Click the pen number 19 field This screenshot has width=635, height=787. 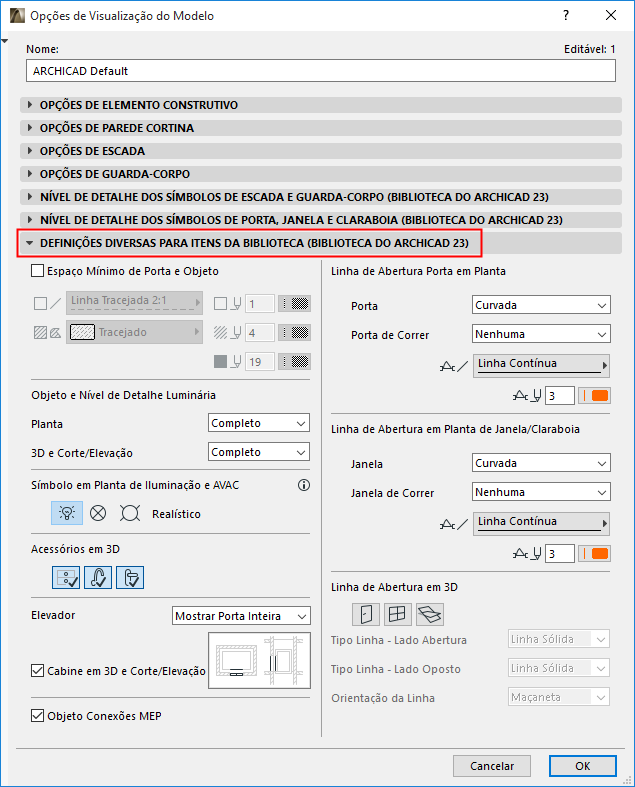click(x=260, y=362)
